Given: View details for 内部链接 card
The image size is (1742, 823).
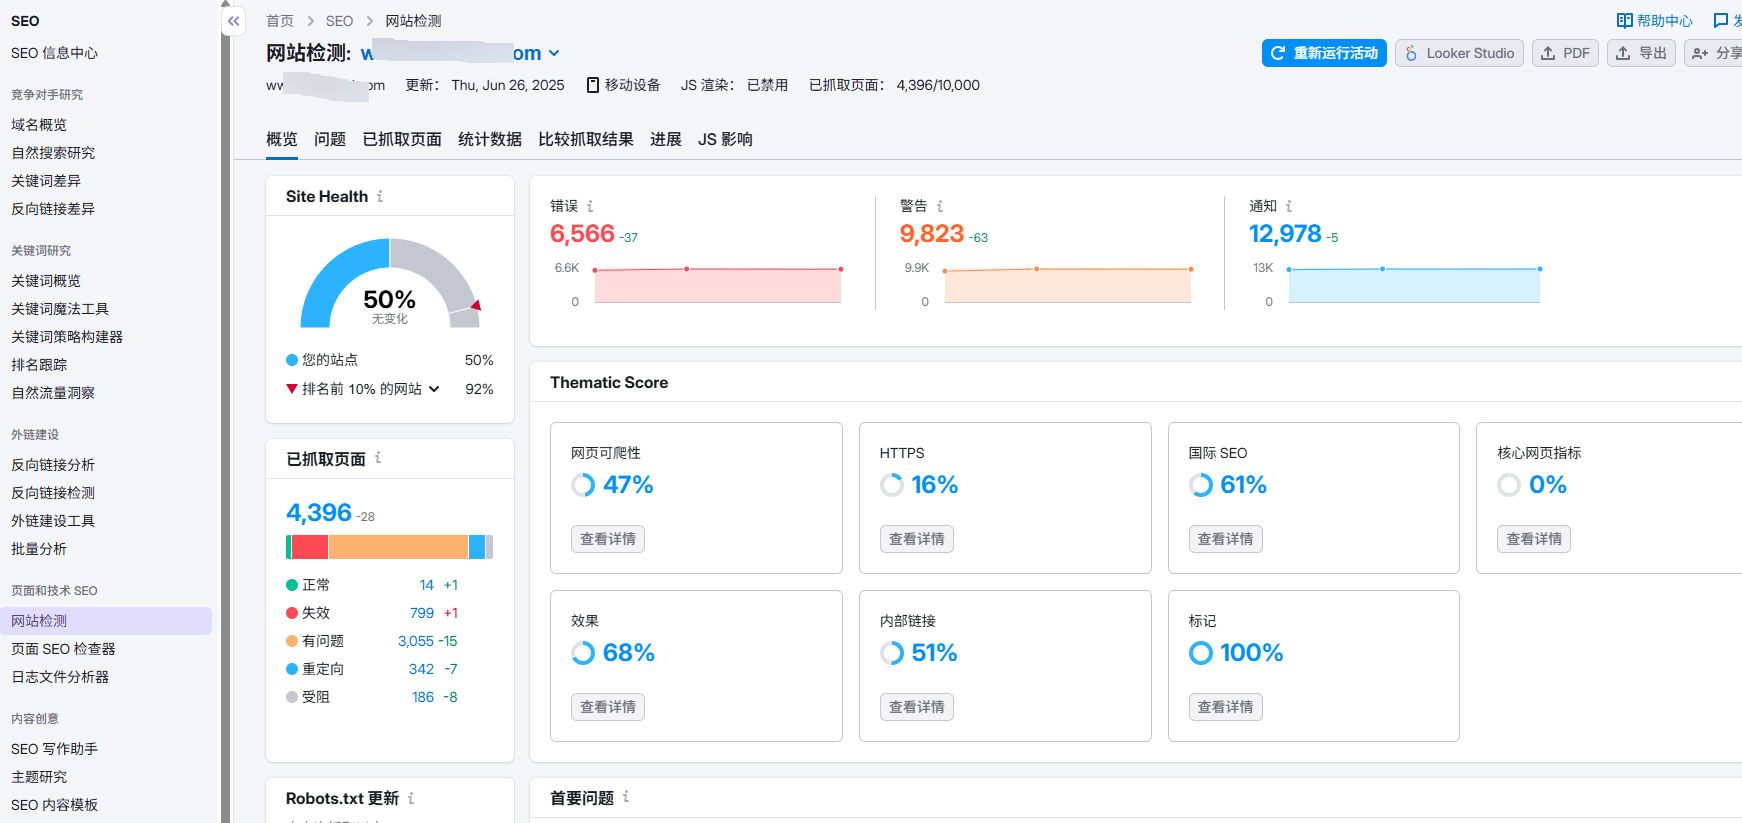Looking at the screenshot, I should 917,707.
